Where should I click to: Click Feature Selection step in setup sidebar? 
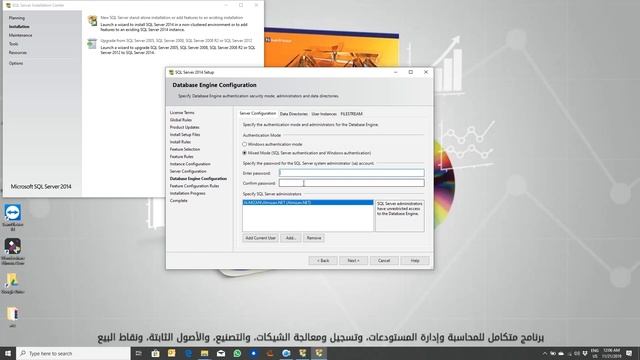185,149
